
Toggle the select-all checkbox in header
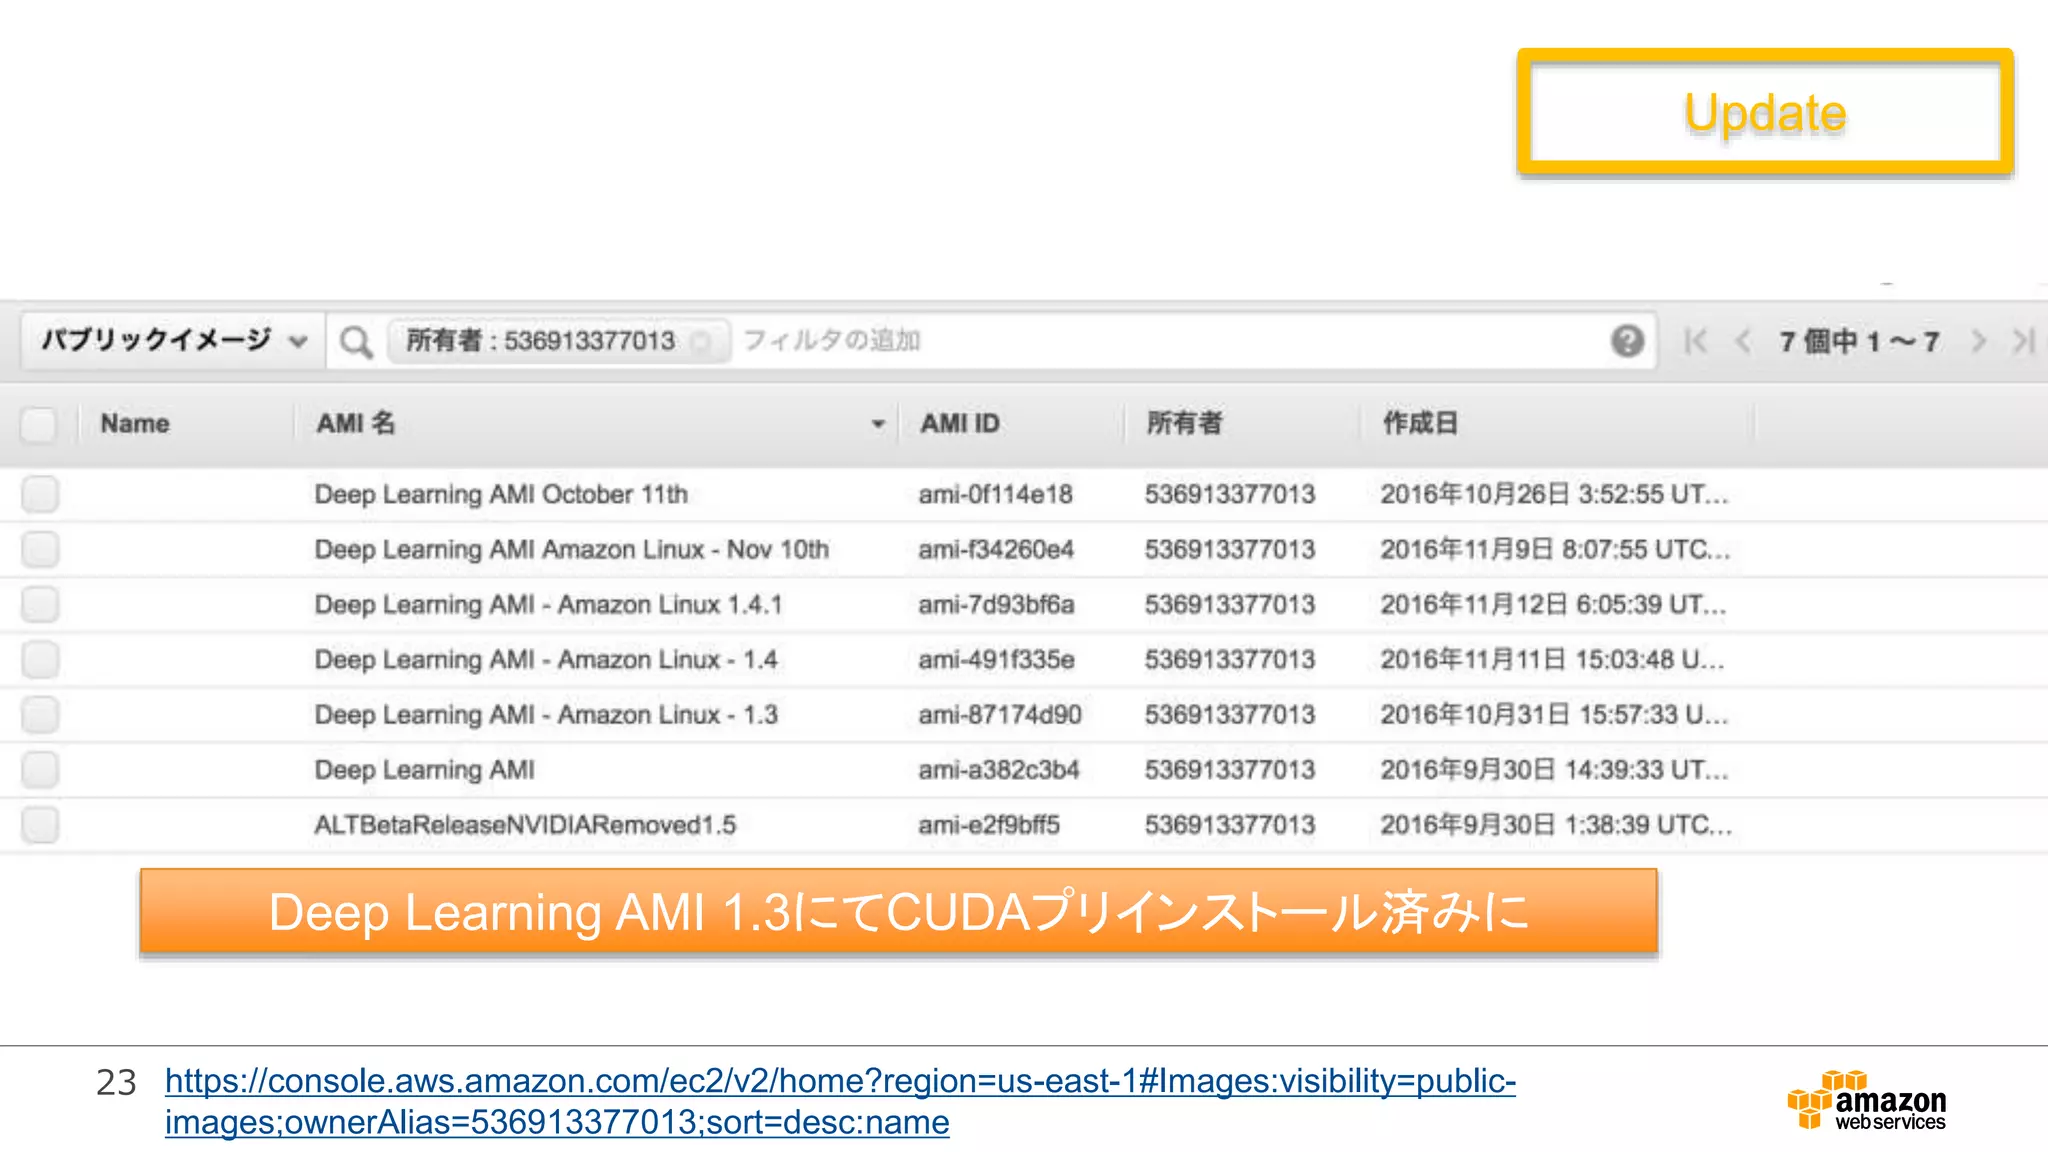click(39, 424)
